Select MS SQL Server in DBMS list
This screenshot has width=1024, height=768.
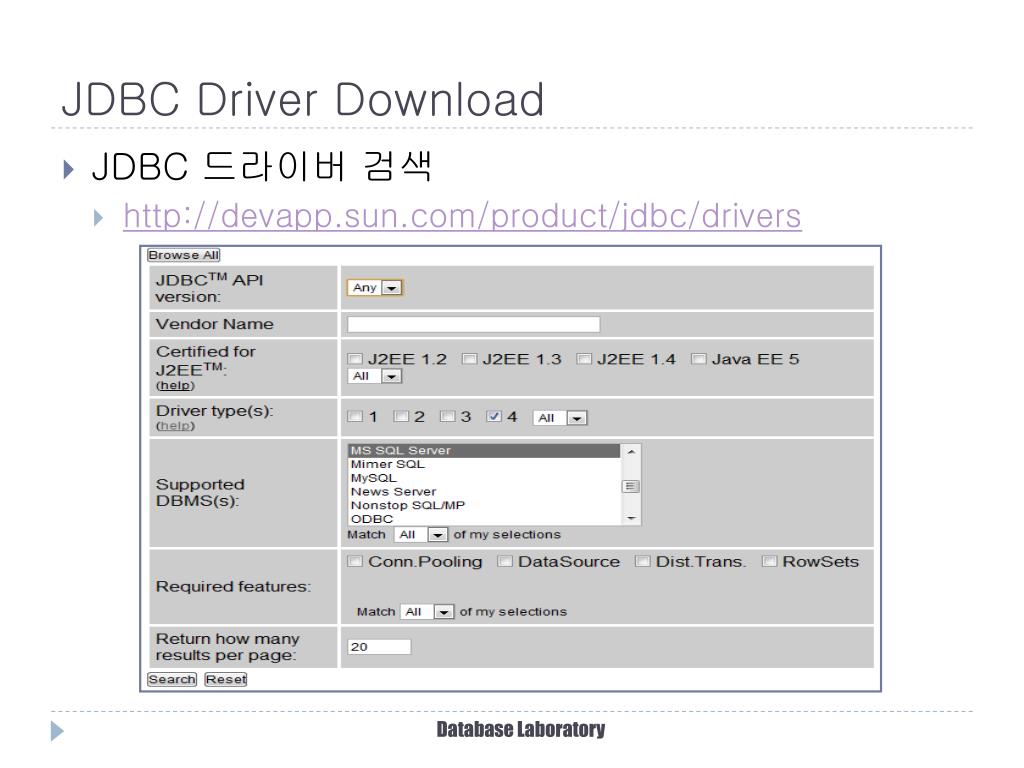pyautogui.click(x=484, y=451)
